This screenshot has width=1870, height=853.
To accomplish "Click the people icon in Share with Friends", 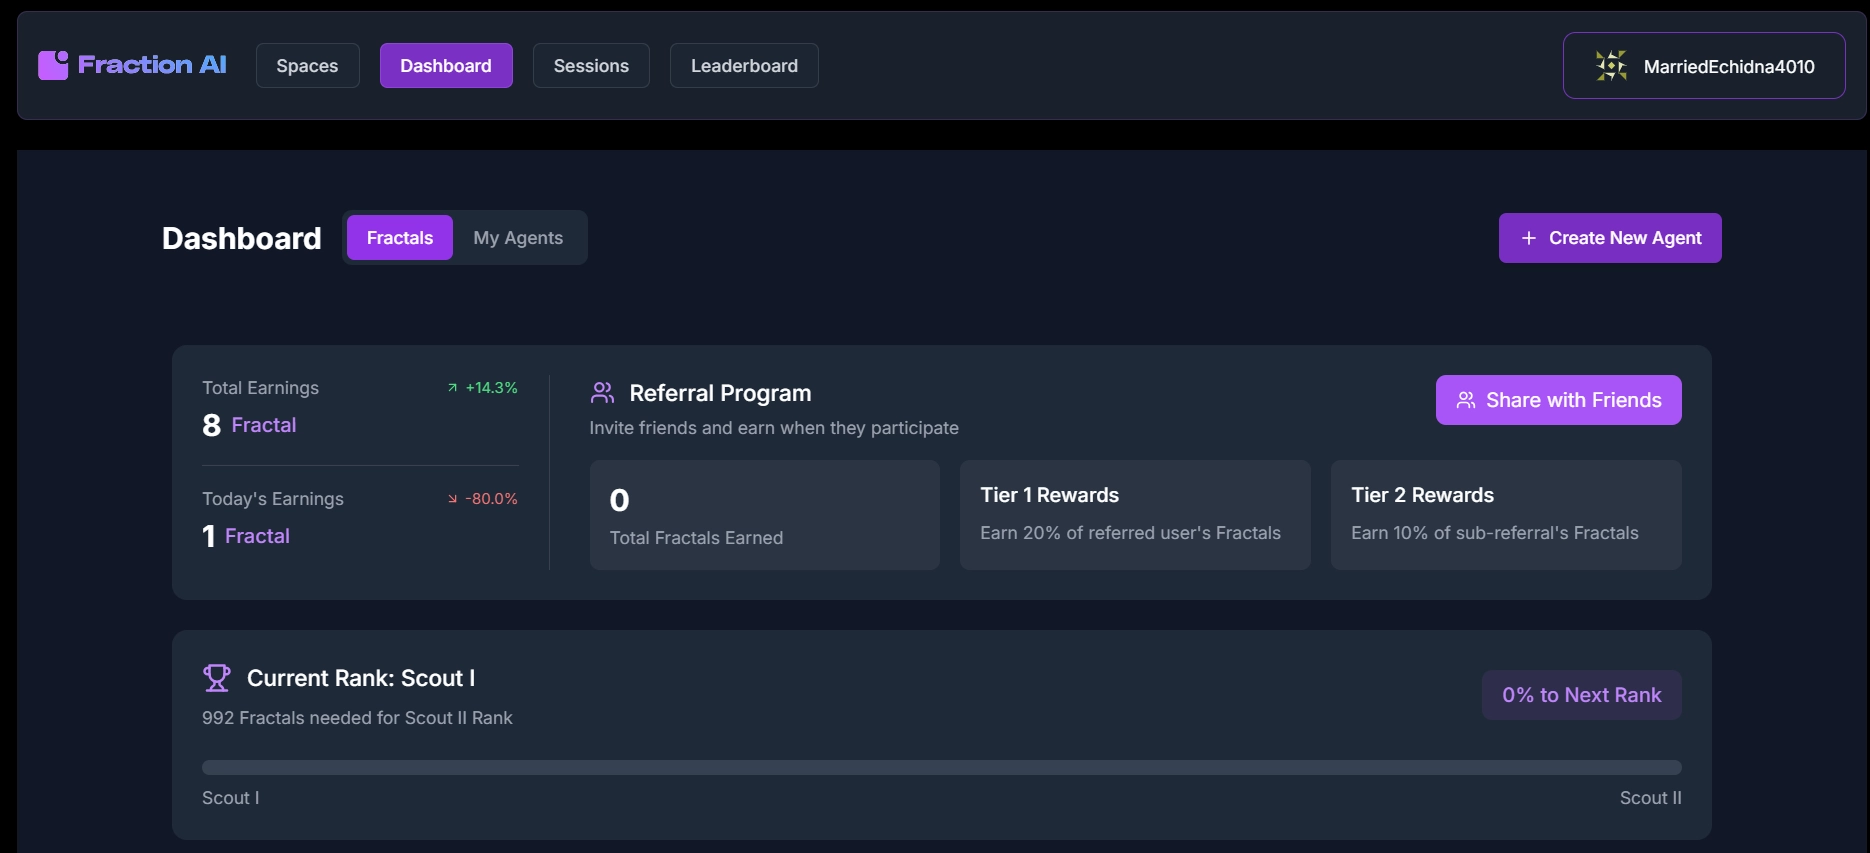I will [x=1466, y=400].
